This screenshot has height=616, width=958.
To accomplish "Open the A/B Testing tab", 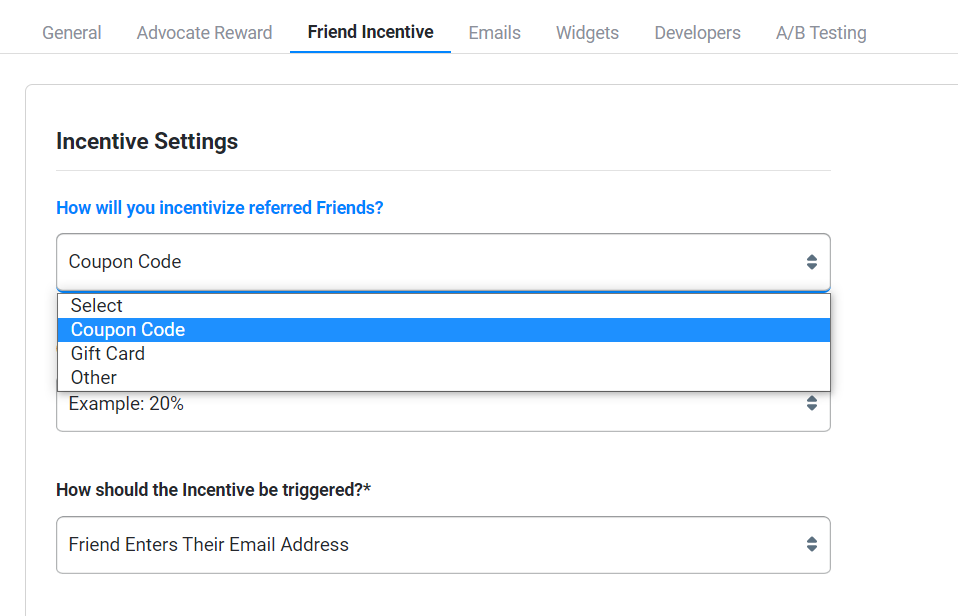I will [x=821, y=33].
